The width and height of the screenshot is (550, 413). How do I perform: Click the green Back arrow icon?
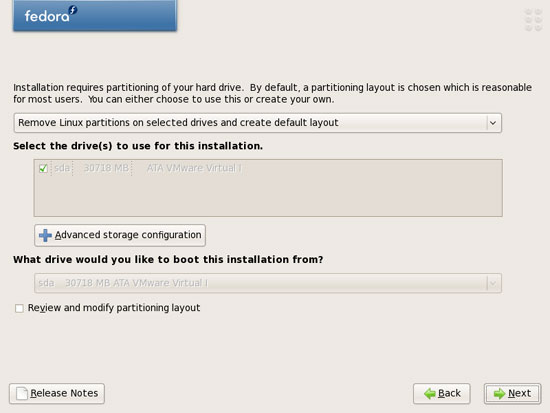(429, 394)
